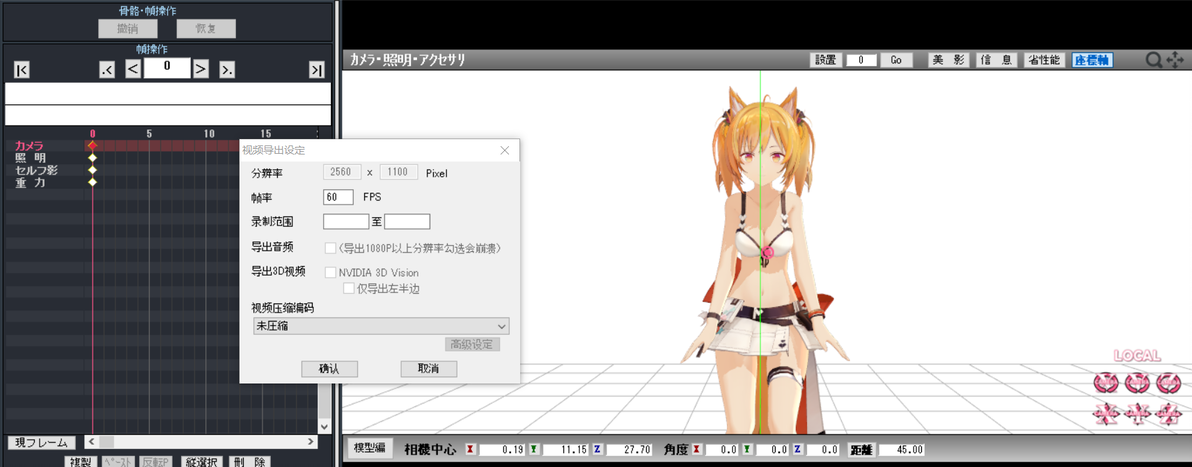Click the timeline horizontal scrollbar thumb
This screenshot has height=467, width=1192.
[106, 442]
